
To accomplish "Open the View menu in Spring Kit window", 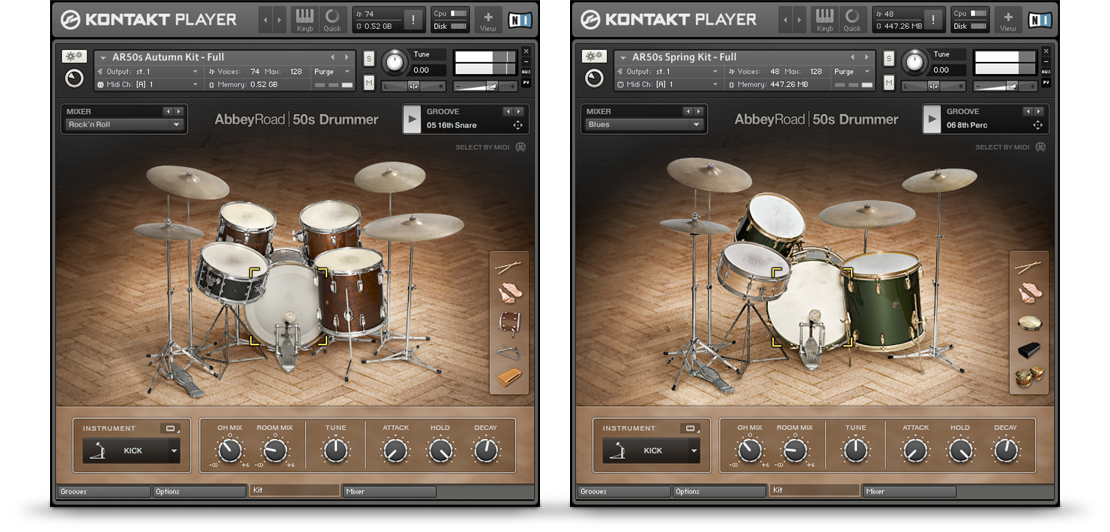I will click(x=1008, y=19).
